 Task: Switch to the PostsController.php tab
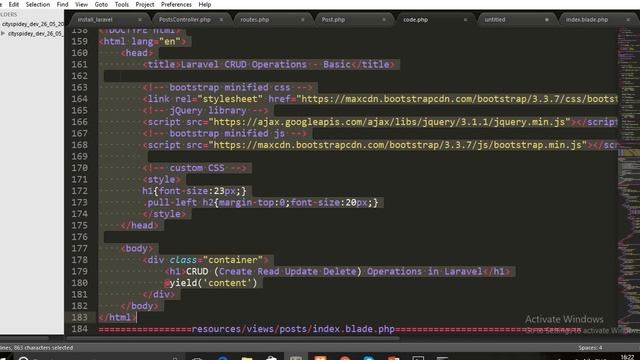(184, 20)
